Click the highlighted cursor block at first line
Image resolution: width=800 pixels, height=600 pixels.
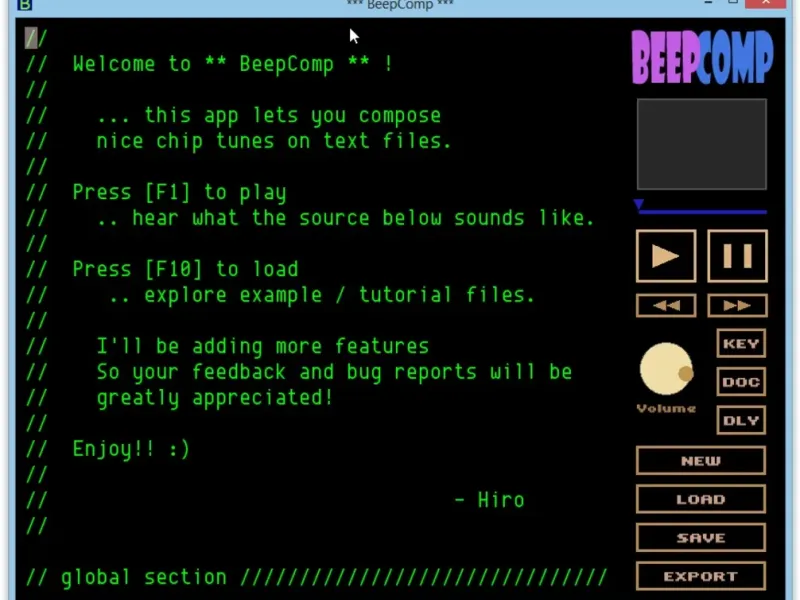tap(31, 38)
